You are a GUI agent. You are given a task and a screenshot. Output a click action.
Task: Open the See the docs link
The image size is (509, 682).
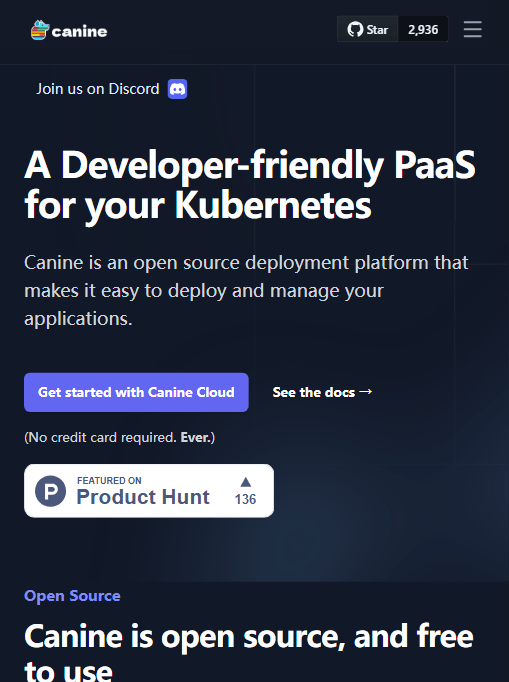point(322,392)
